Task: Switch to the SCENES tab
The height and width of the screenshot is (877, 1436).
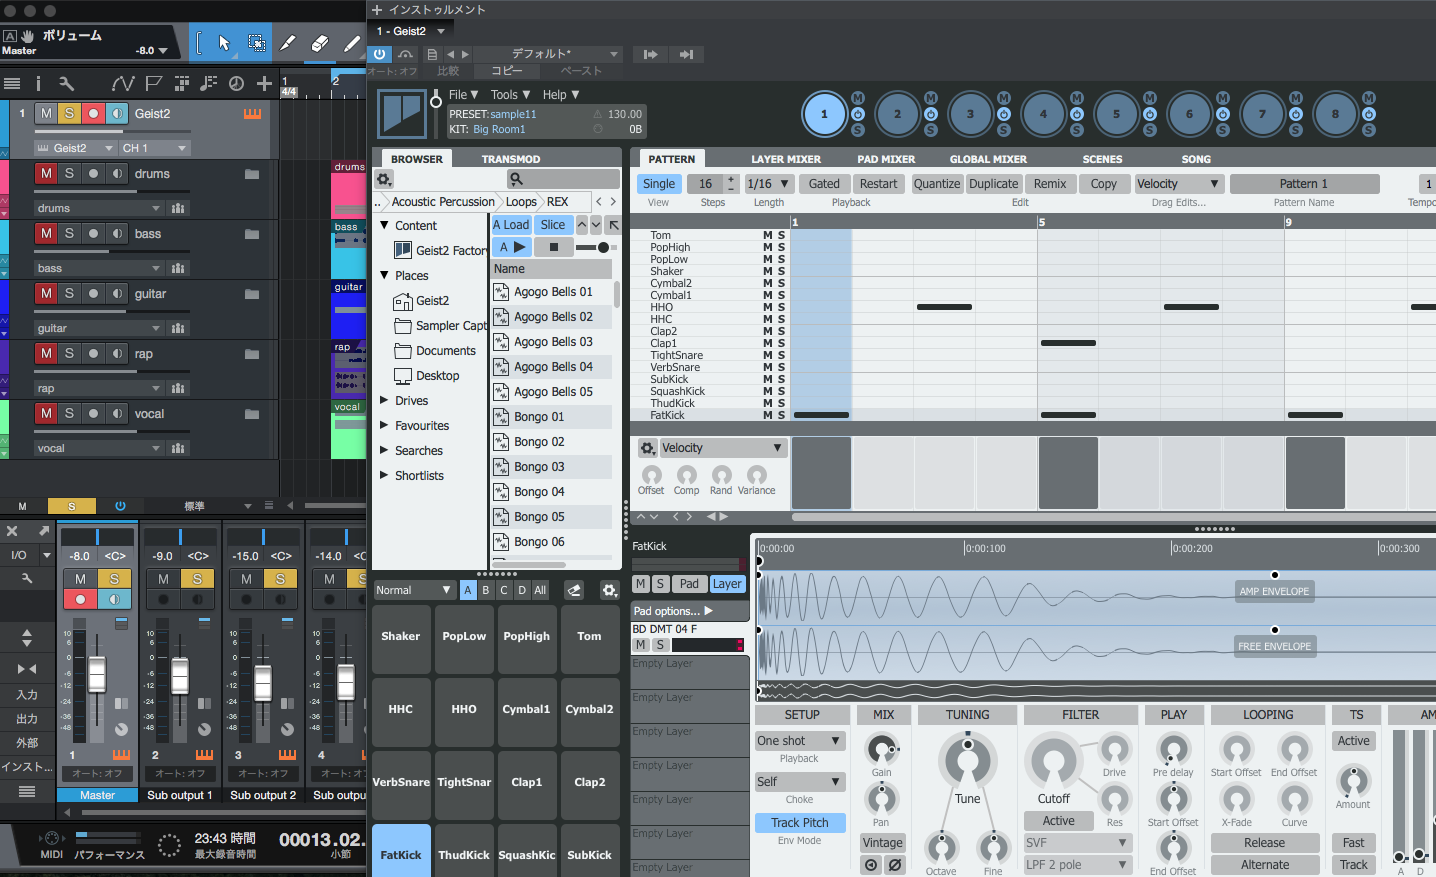Action: pos(1102,159)
